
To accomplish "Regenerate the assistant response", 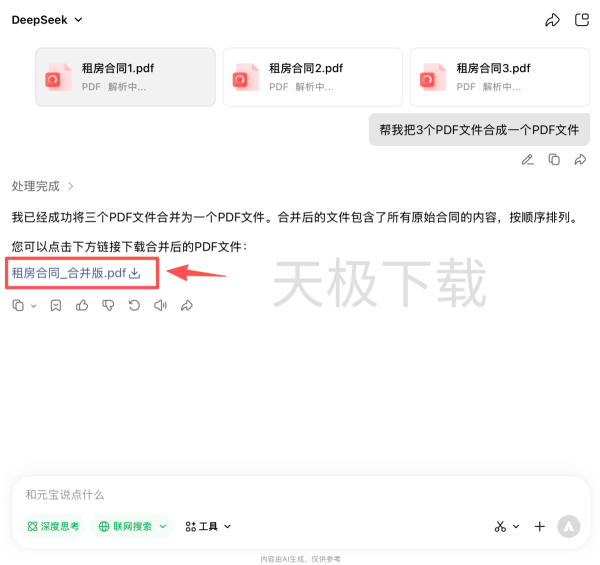I will point(134,305).
